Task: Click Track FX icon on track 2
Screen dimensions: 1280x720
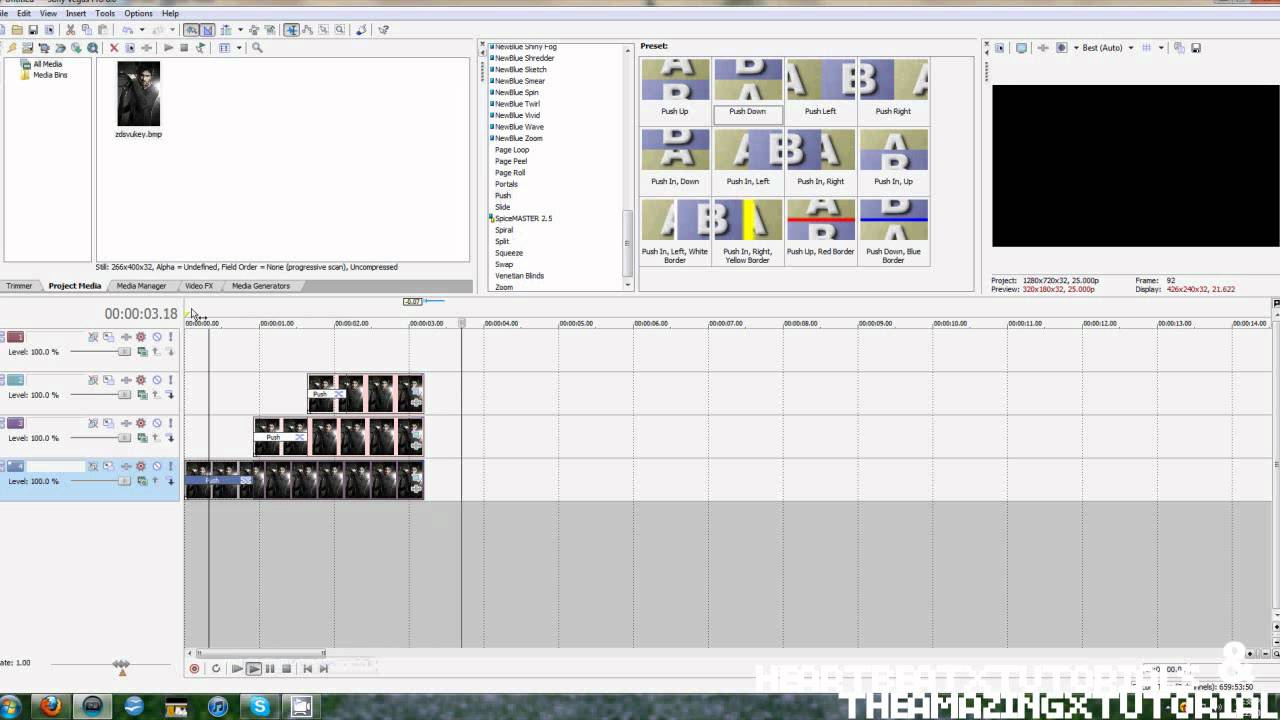Action: [x=126, y=380]
